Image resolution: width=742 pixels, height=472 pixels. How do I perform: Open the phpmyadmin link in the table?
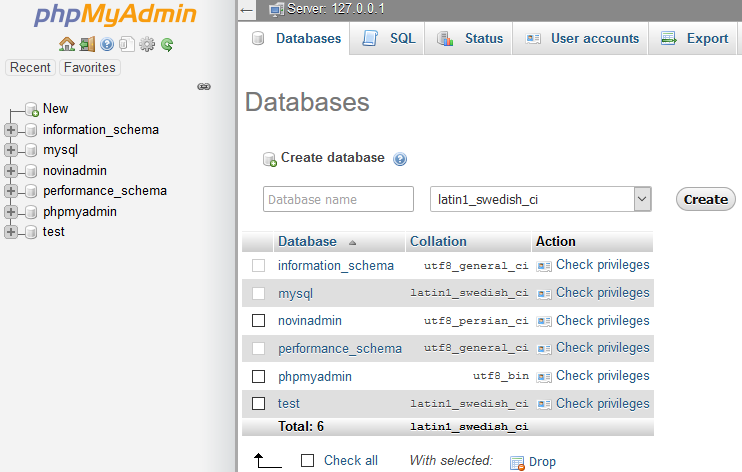315,377
